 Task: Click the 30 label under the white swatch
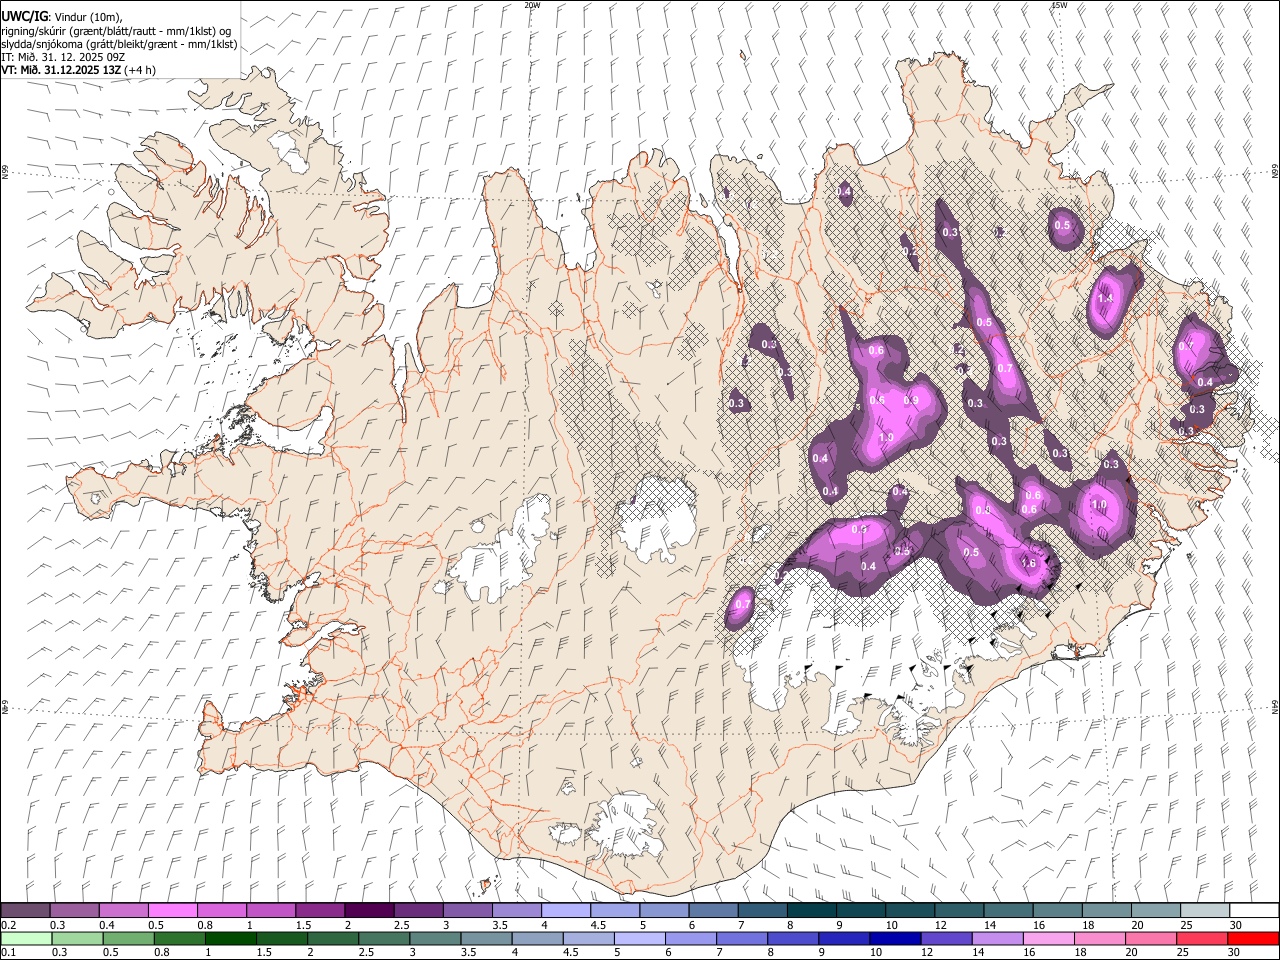coord(1234,925)
